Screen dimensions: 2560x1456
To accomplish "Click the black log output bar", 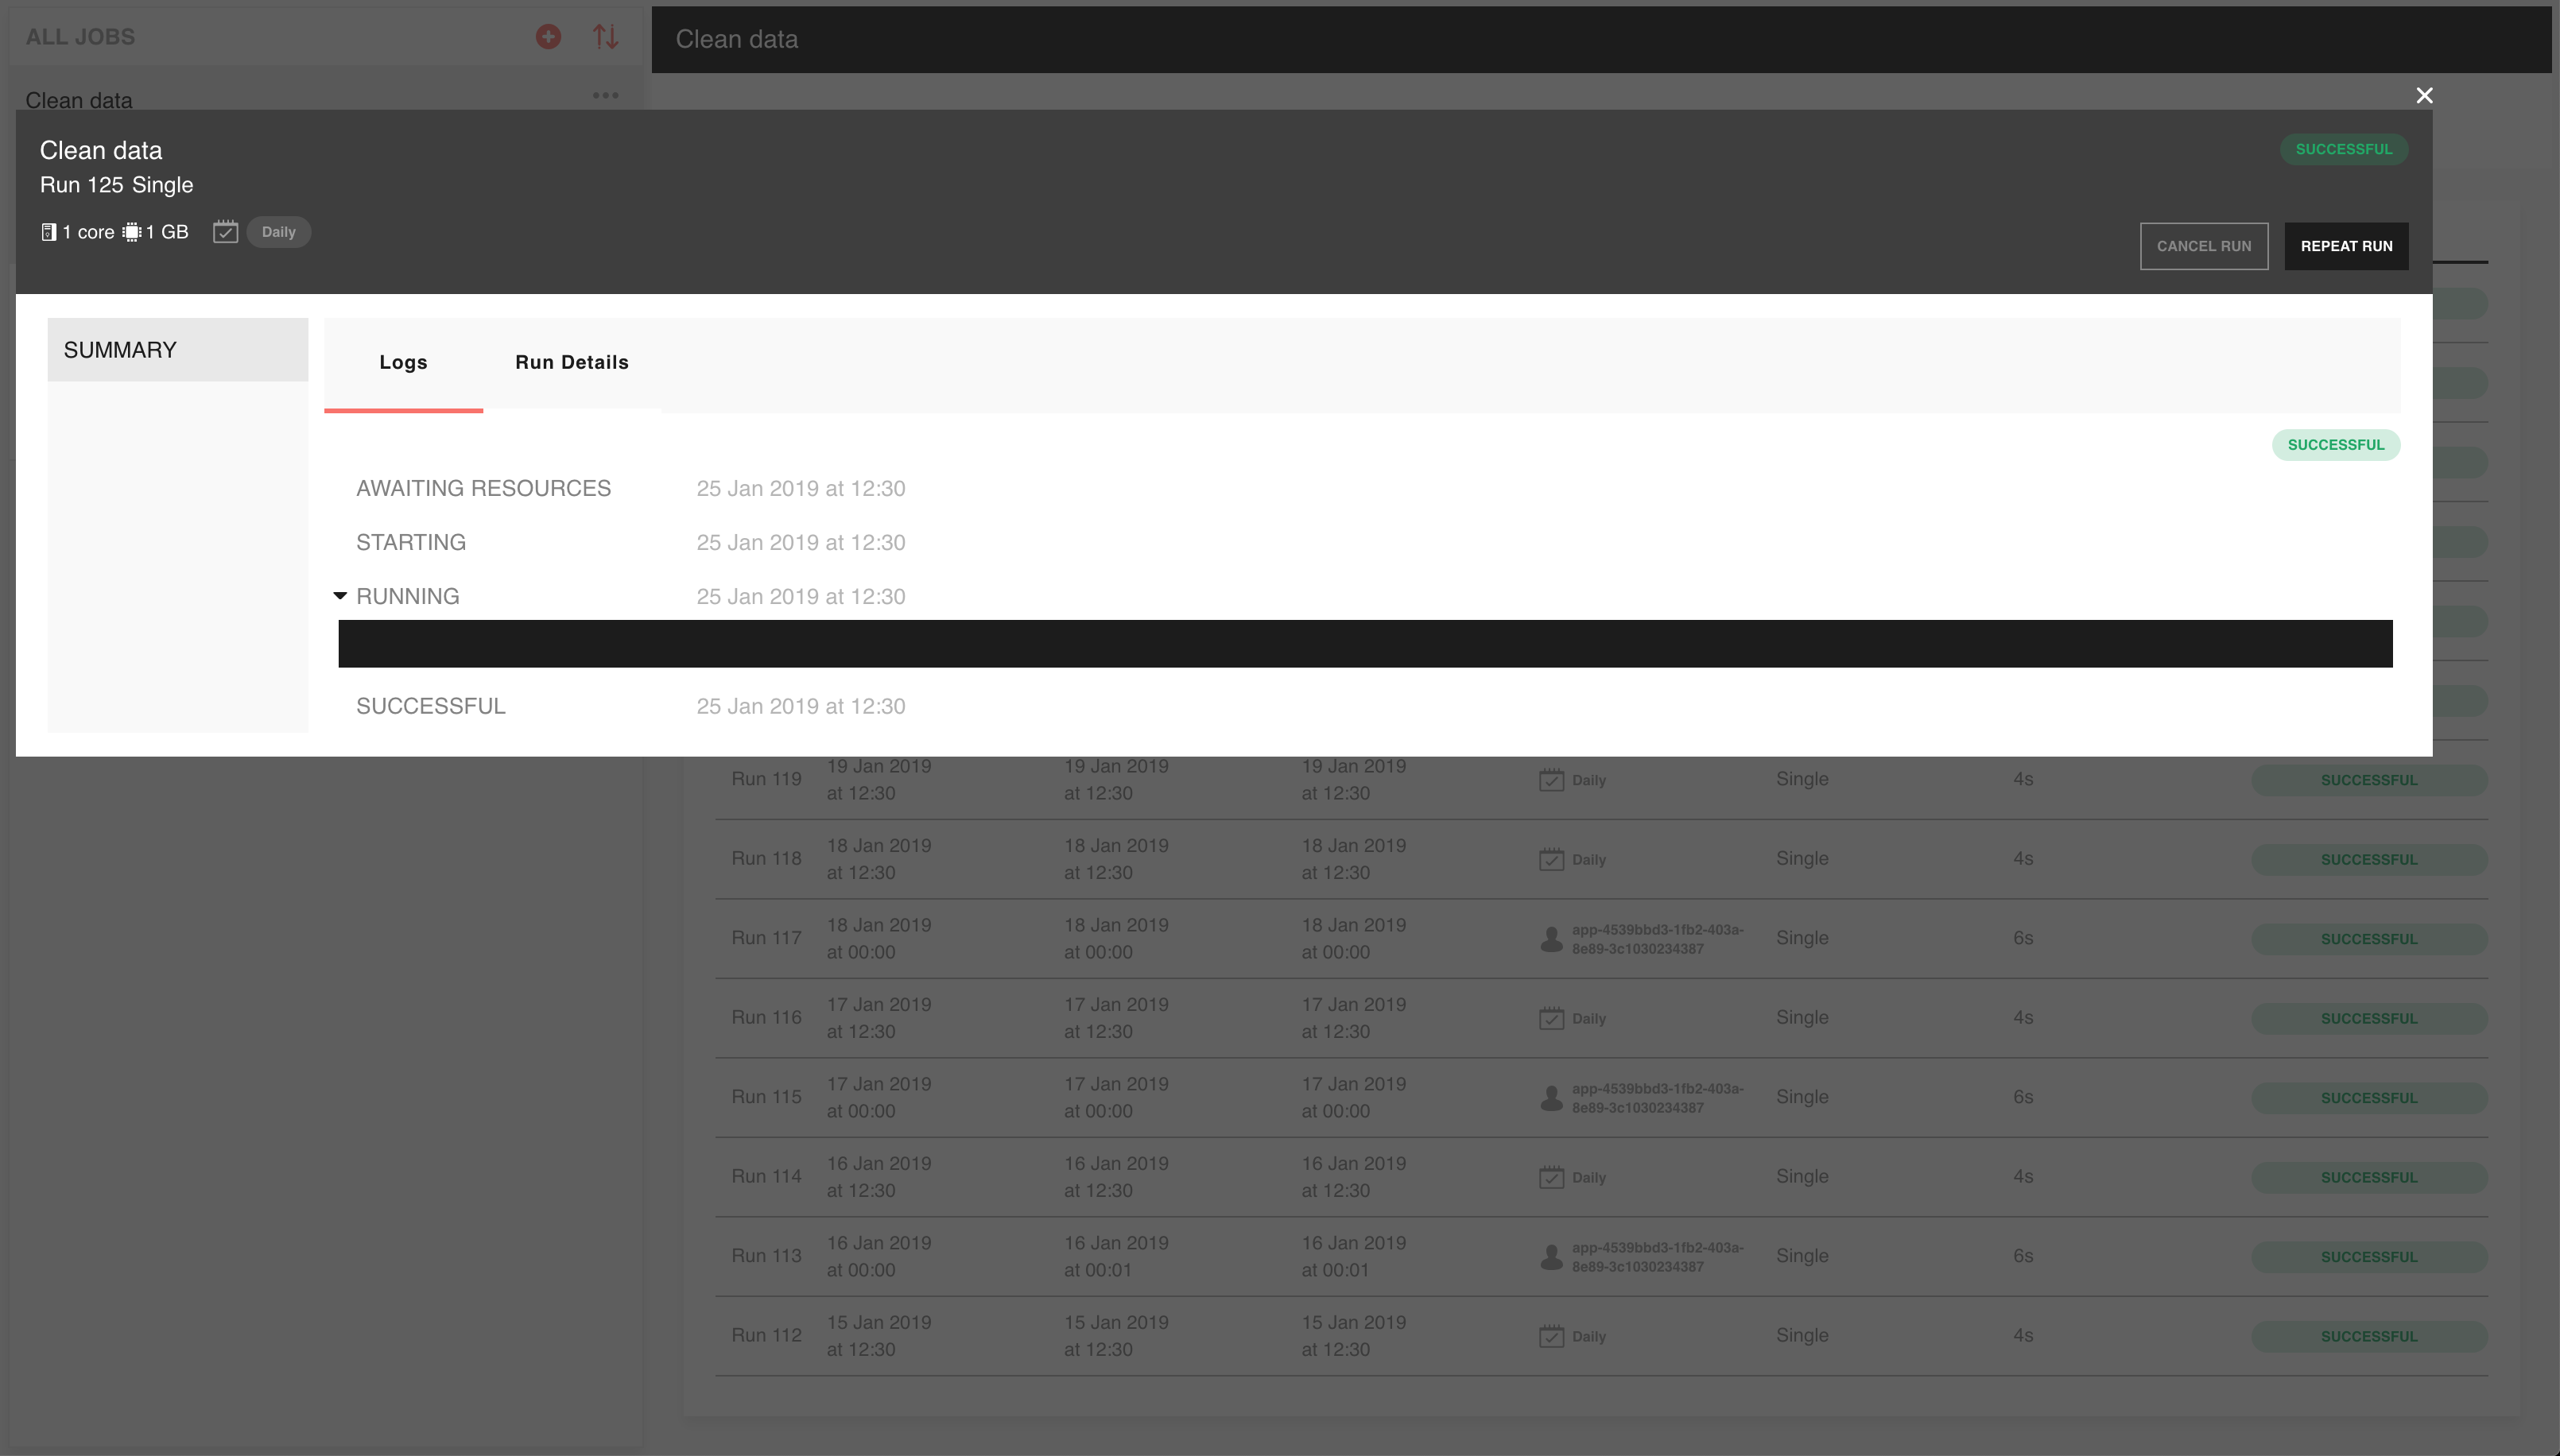I will click(1365, 643).
